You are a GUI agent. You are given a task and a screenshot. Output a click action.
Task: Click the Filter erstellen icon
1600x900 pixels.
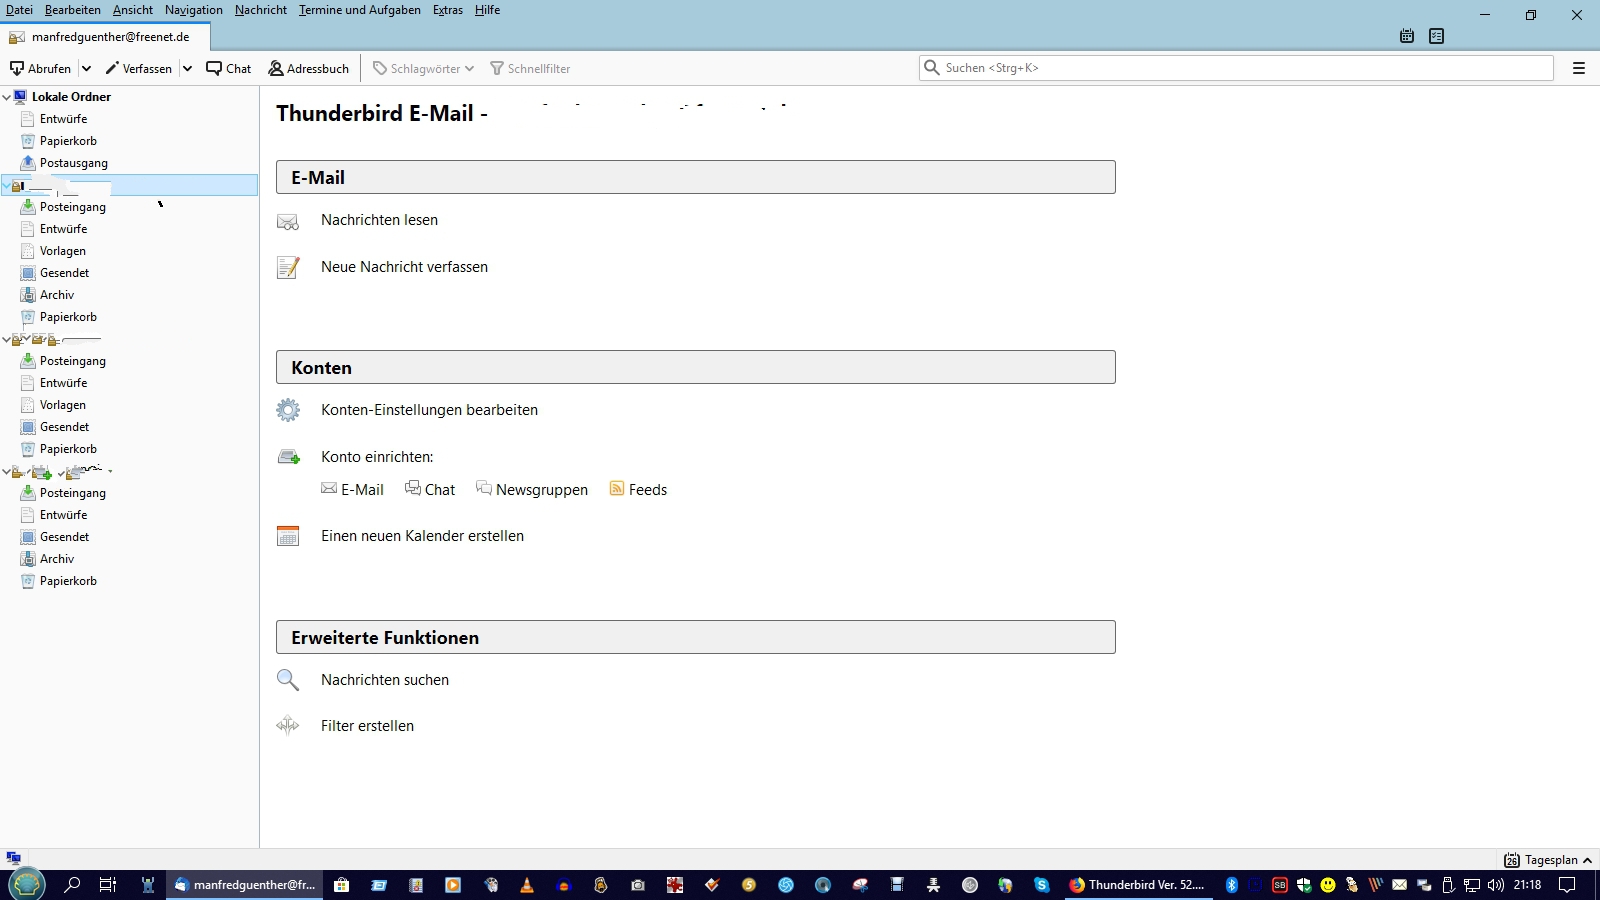[288, 726]
